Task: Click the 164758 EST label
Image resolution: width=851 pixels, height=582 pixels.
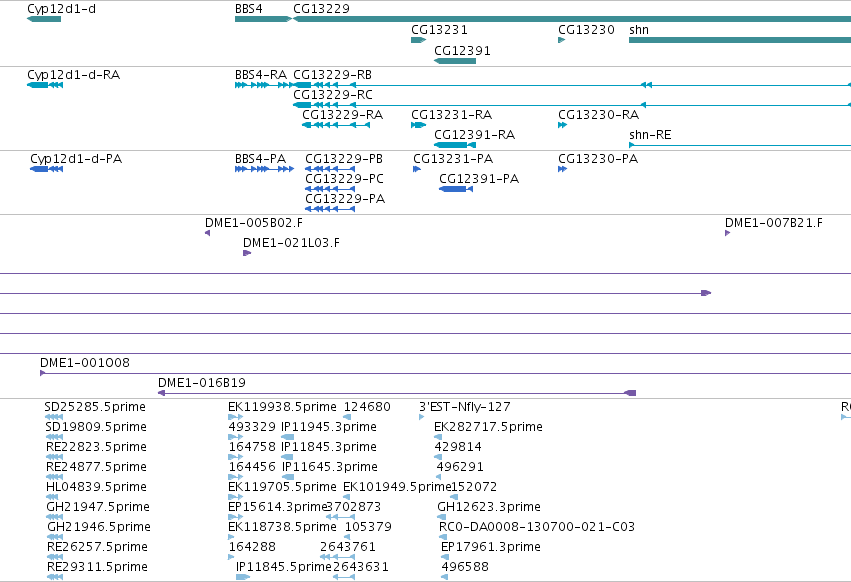Action: [252, 447]
